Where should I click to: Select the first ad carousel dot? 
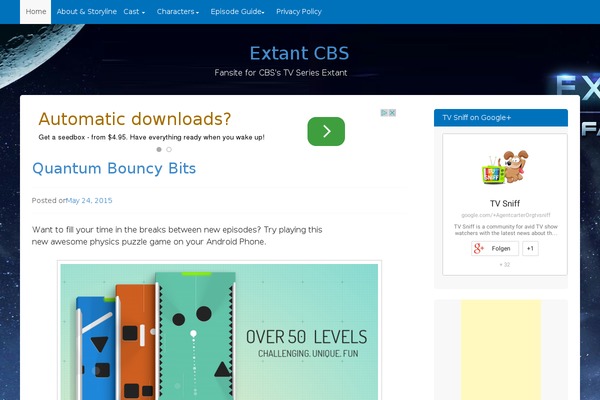(159, 149)
